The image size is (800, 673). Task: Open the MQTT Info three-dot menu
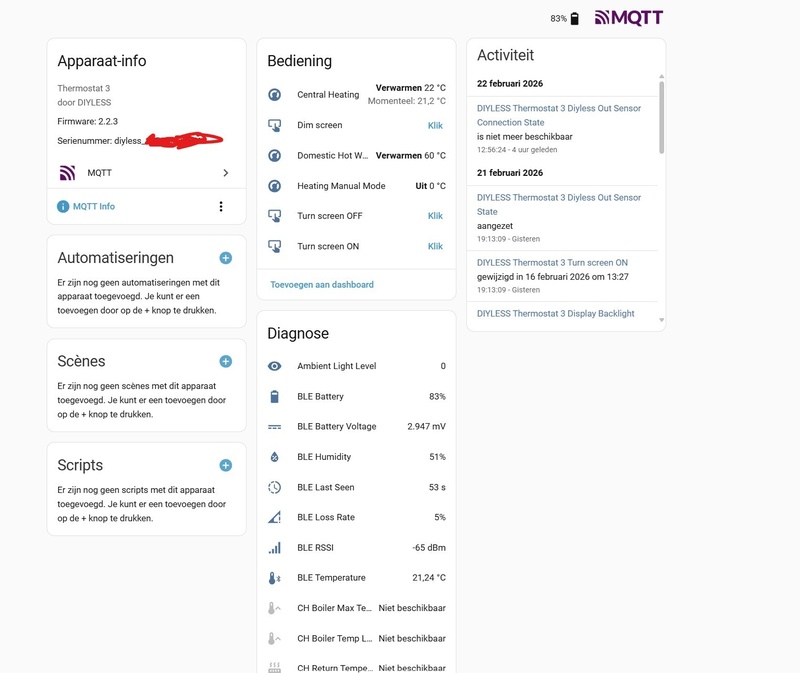click(x=221, y=207)
